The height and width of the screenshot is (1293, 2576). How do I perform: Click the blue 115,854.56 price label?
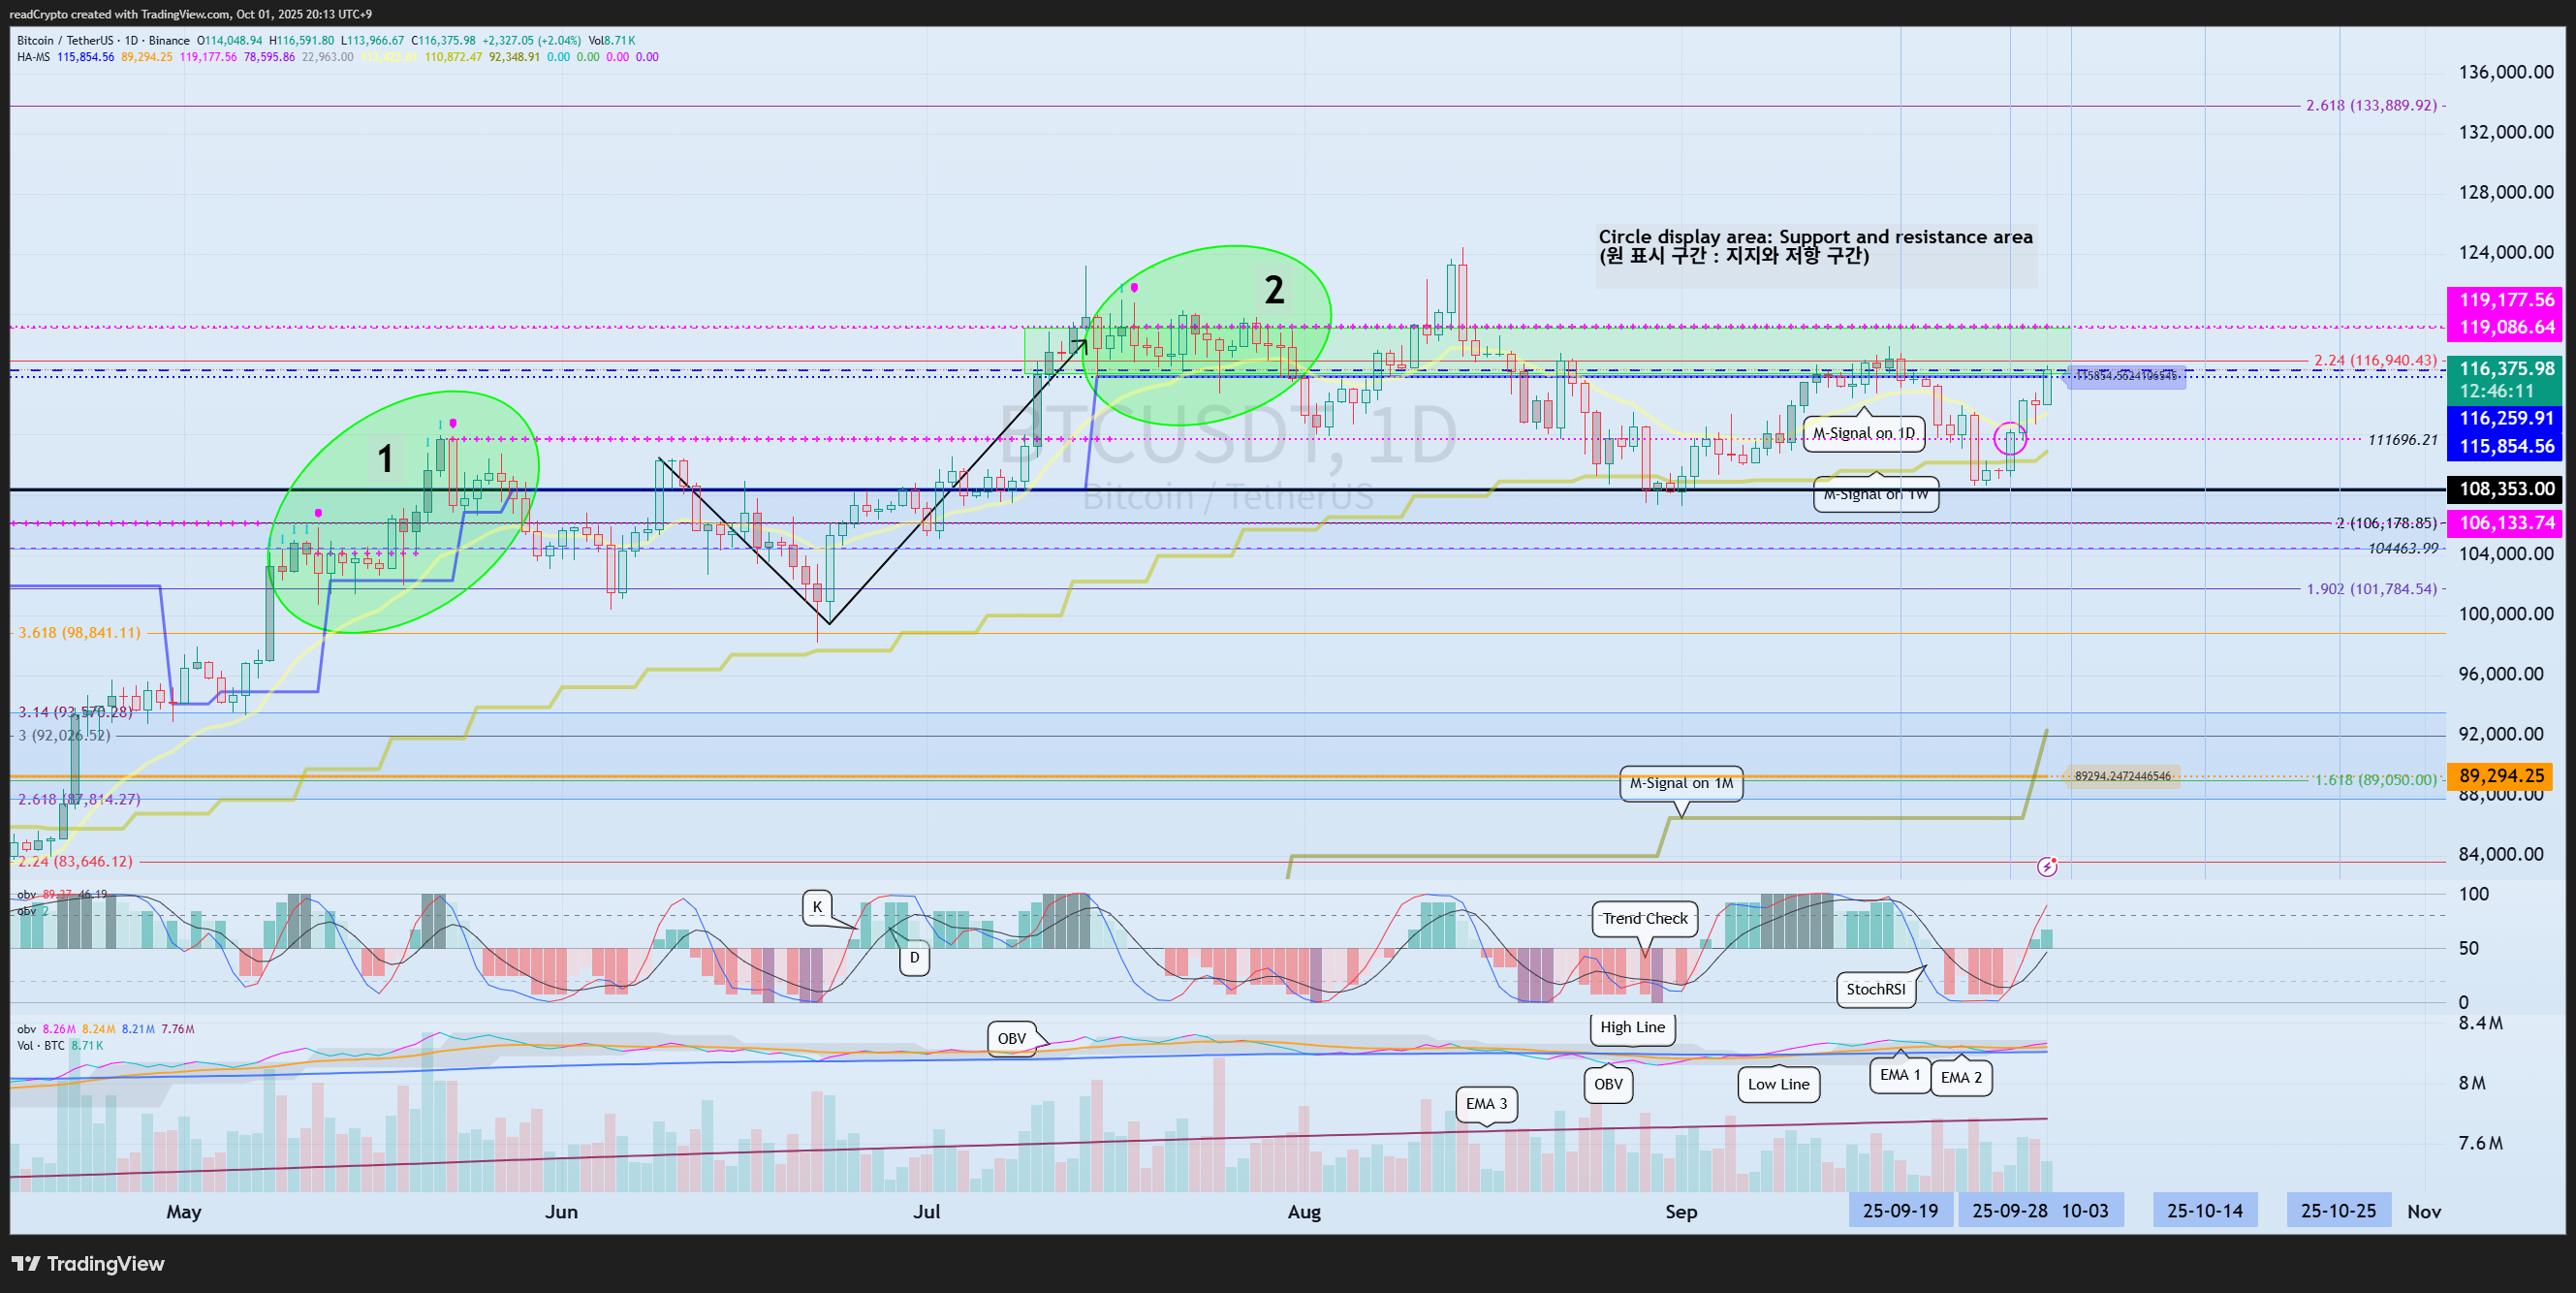coord(2506,447)
